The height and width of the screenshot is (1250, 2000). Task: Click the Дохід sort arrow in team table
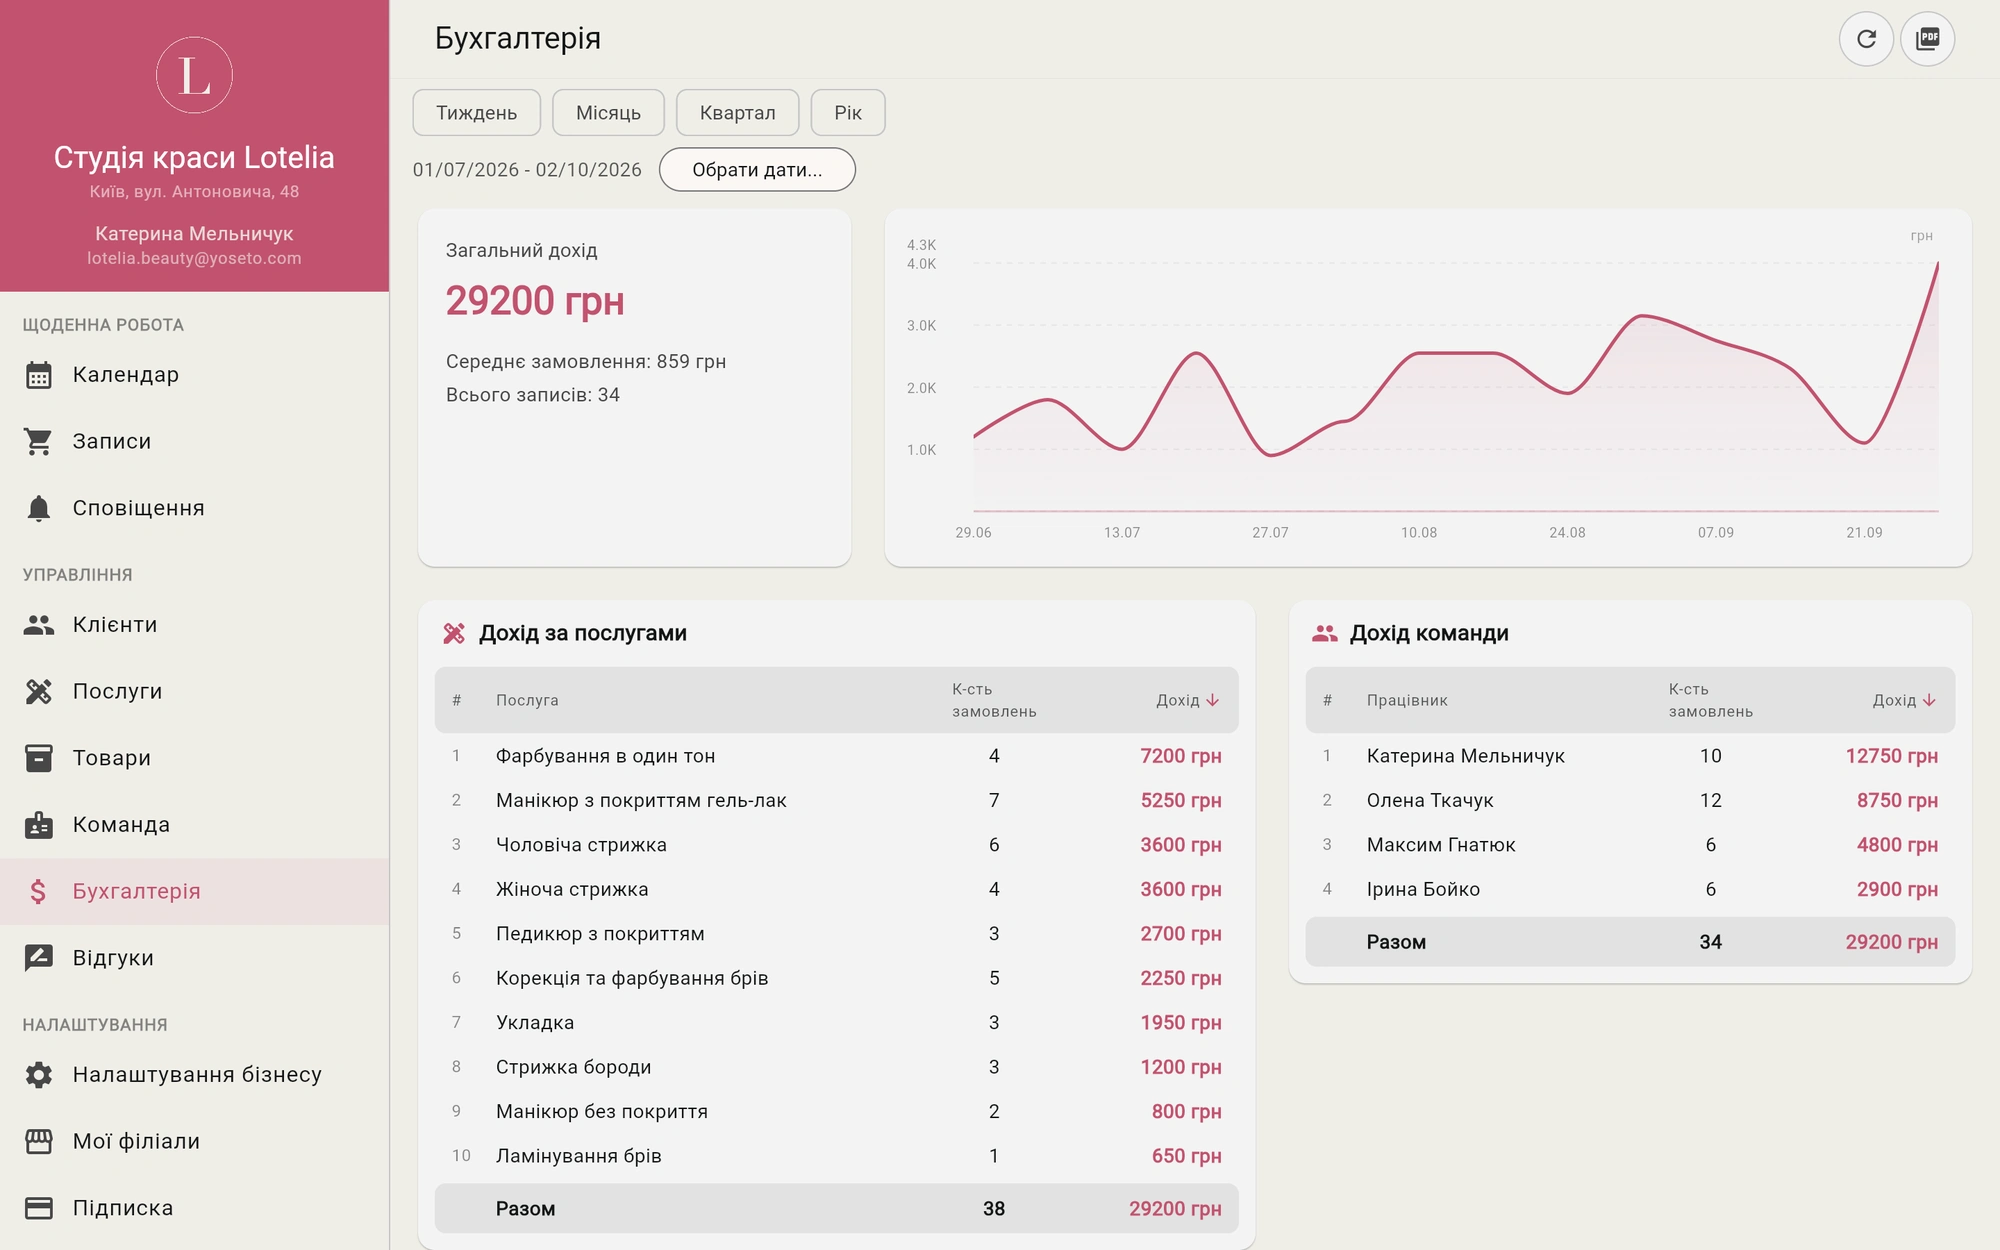click(x=1929, y=700)
